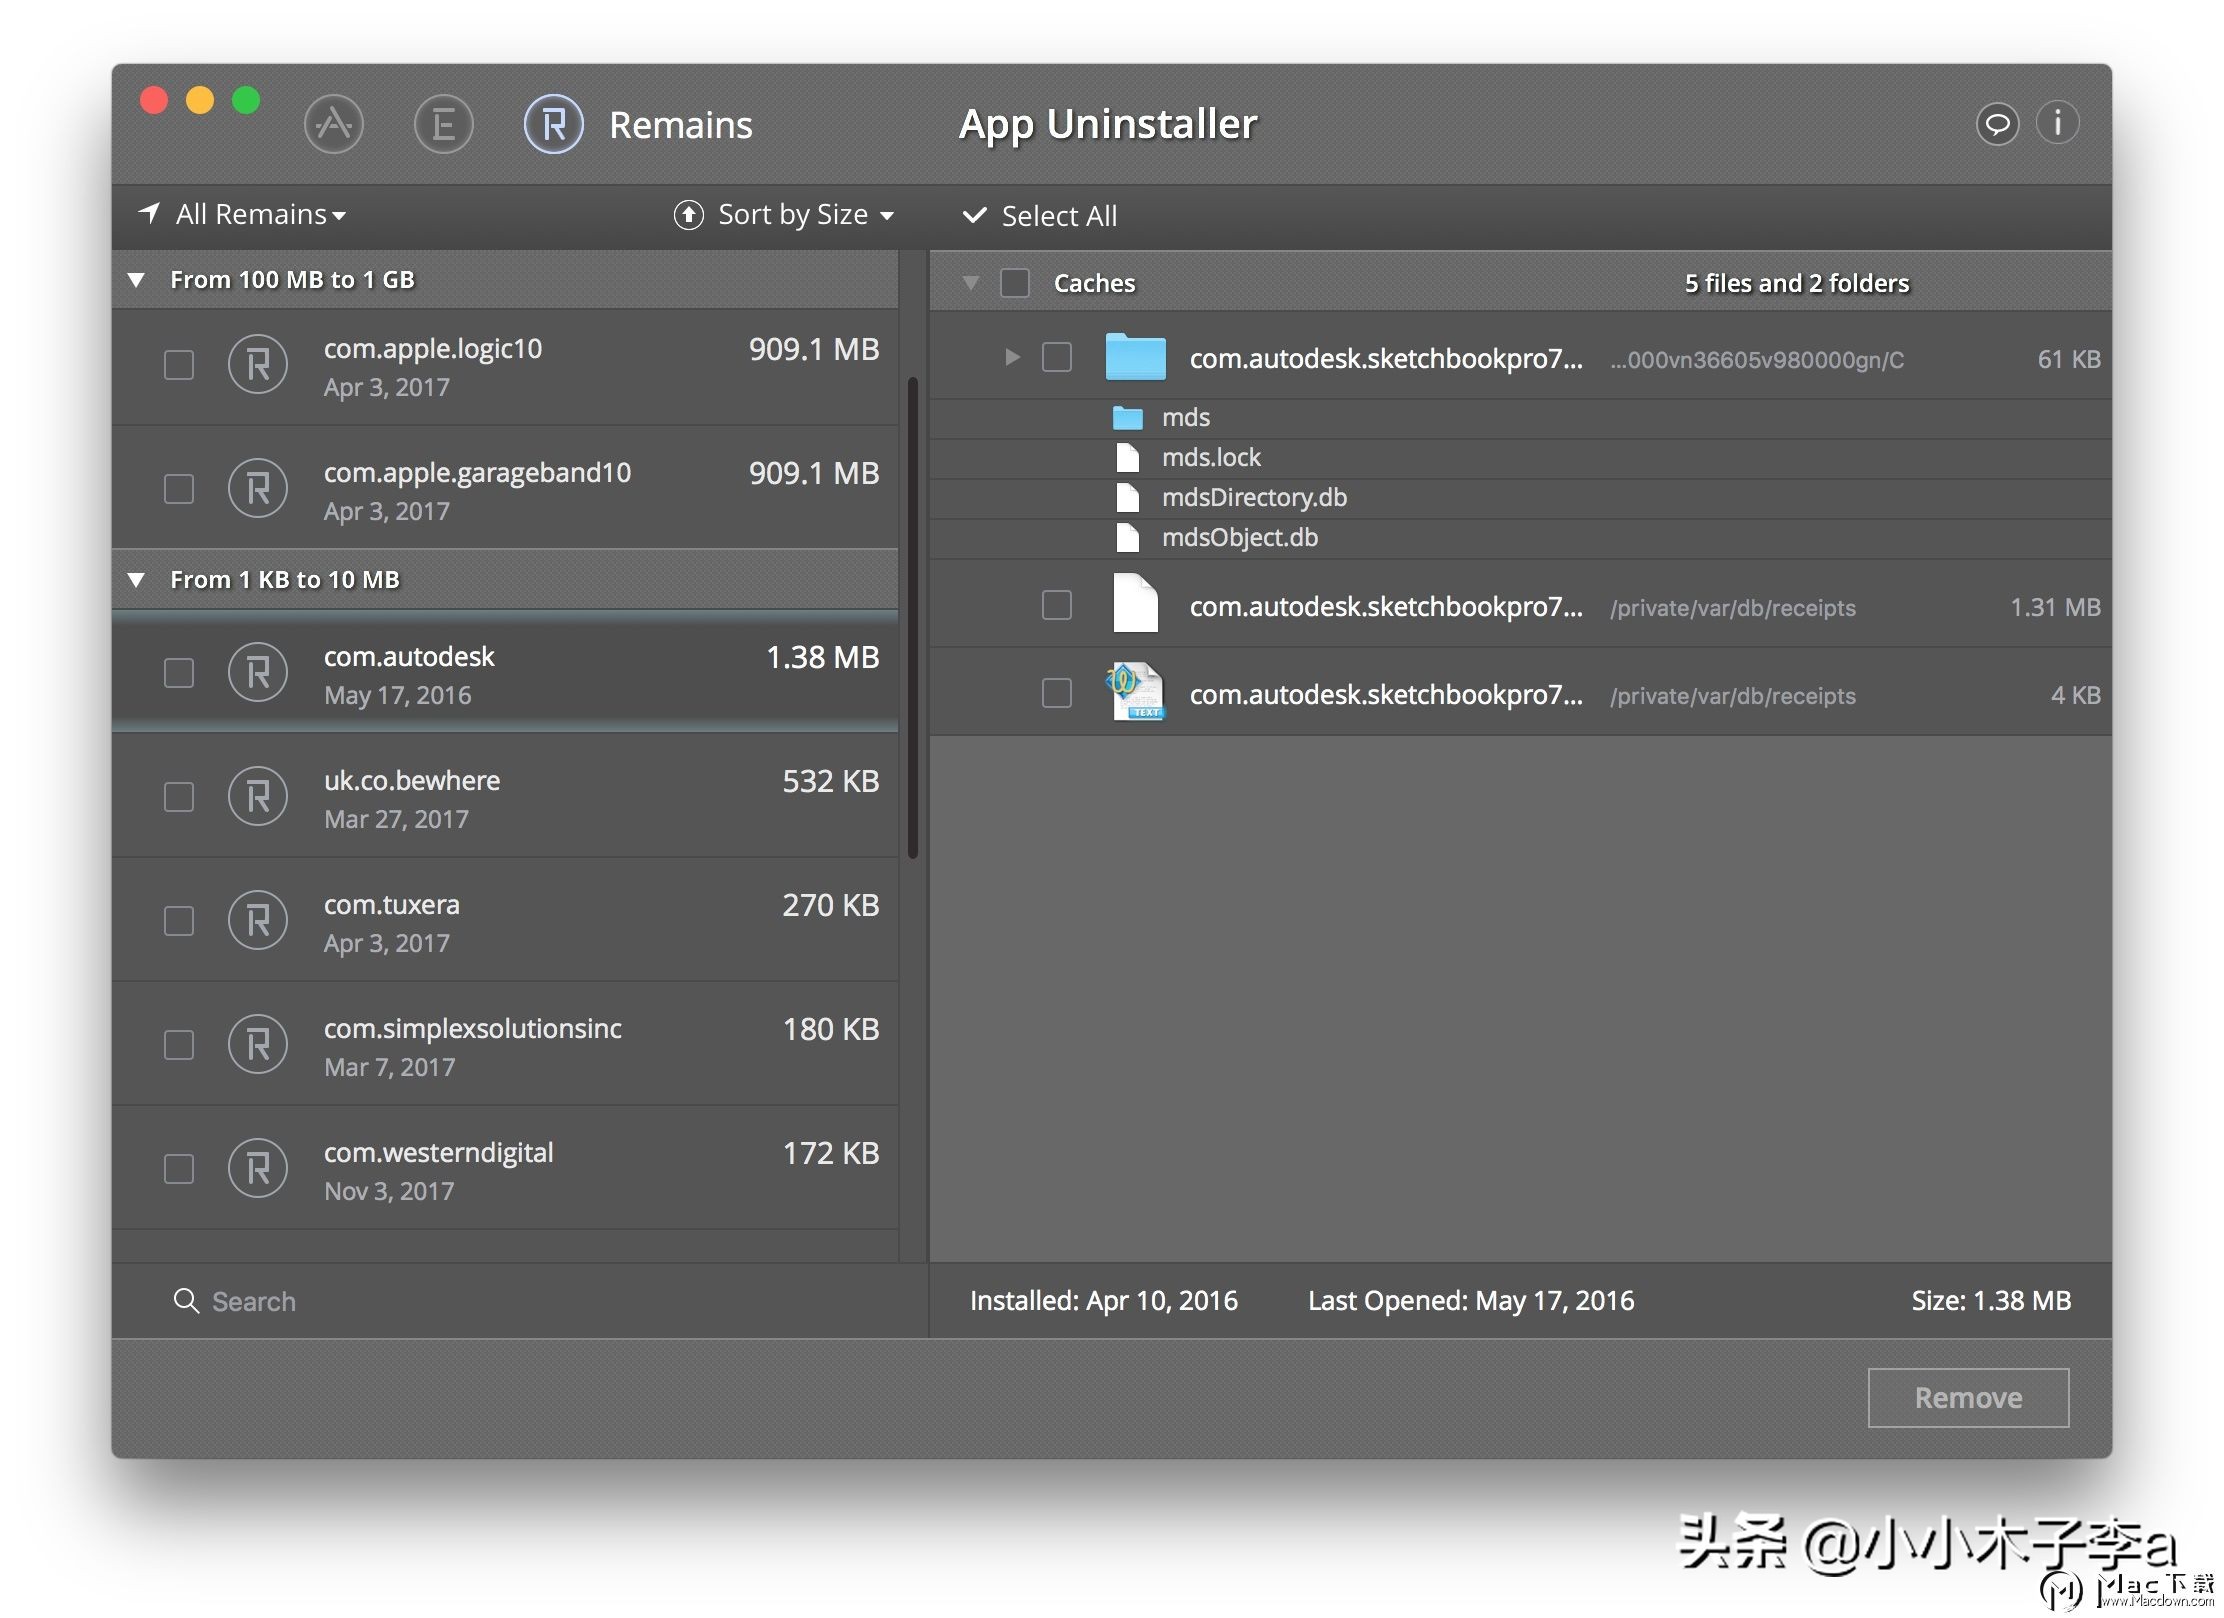Click the remains list vertical scrollbar
The width and height of the screenshot is (2224, 1618).
pyautogui.click(x=912, y=616)
